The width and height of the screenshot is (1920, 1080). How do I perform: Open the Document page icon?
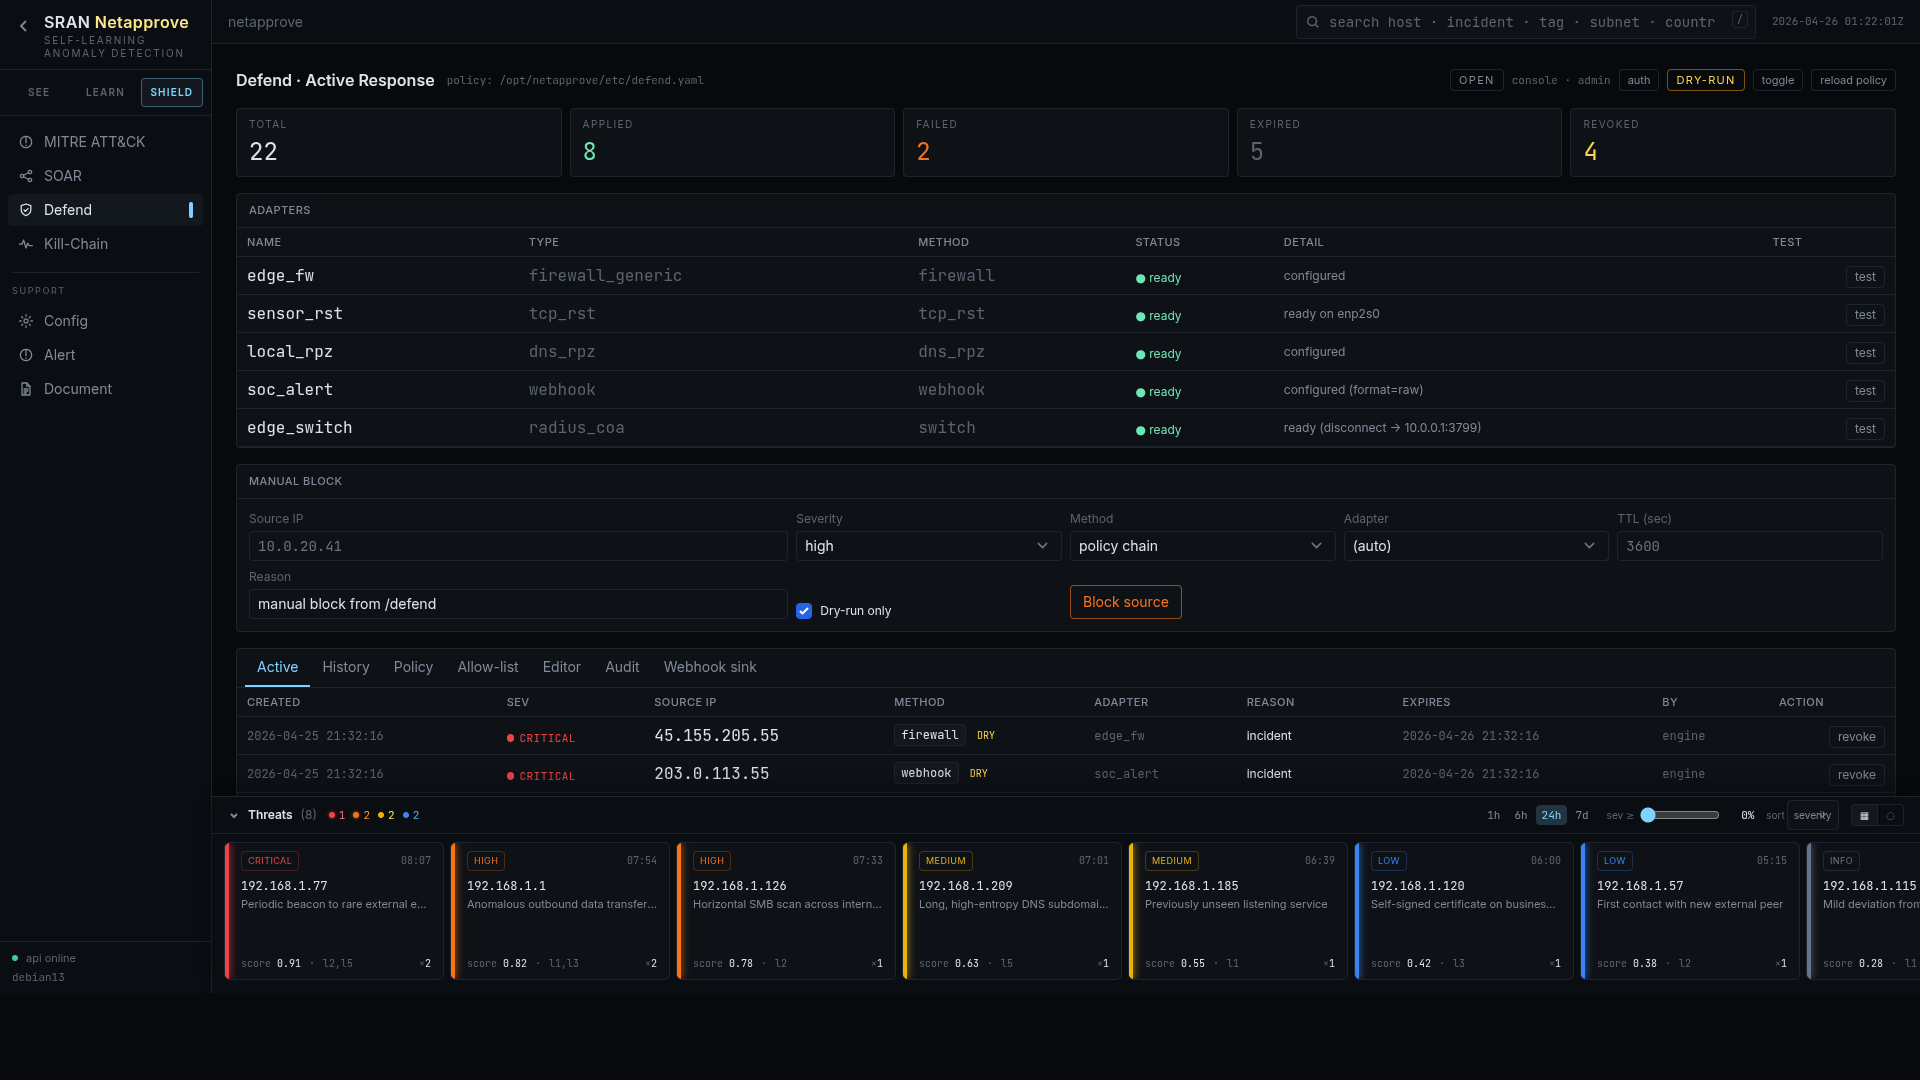[x=26, y=389]
